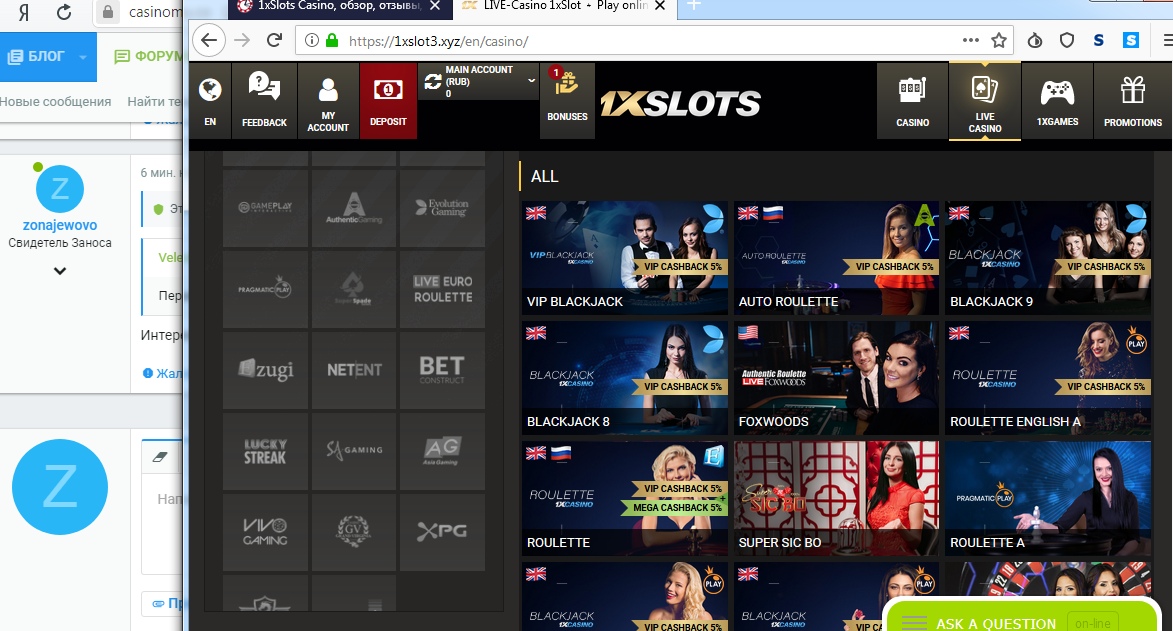The height and width of the screenshot is (631, 1173).
Task: Close the LIVE-Casino 1xSlot tab
Action: (660, 6)
